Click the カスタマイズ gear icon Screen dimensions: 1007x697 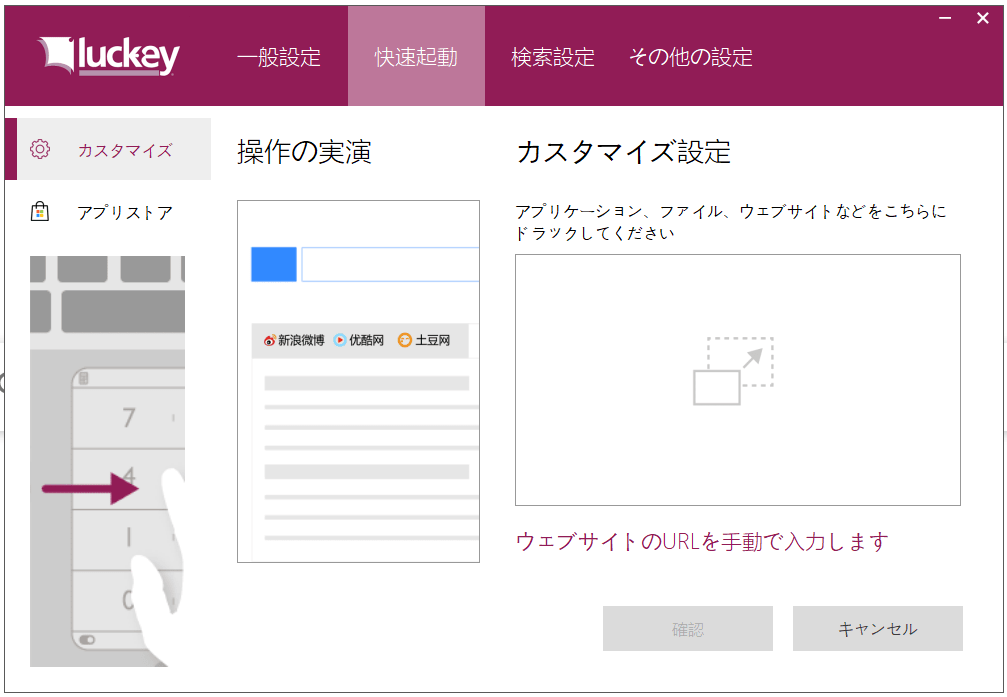point(40,149)
